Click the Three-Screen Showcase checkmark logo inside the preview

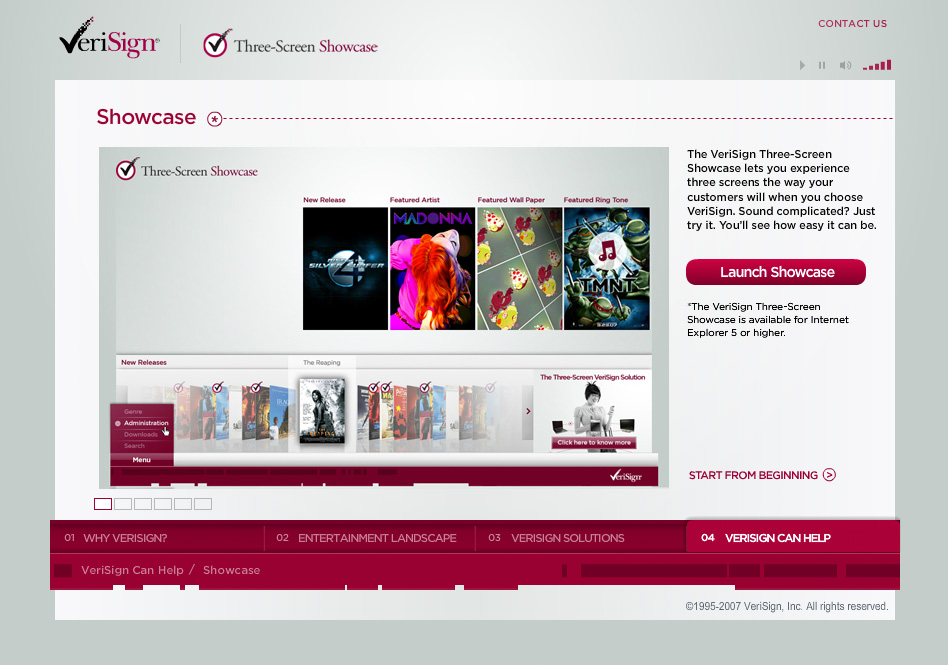tap(187, 170)
